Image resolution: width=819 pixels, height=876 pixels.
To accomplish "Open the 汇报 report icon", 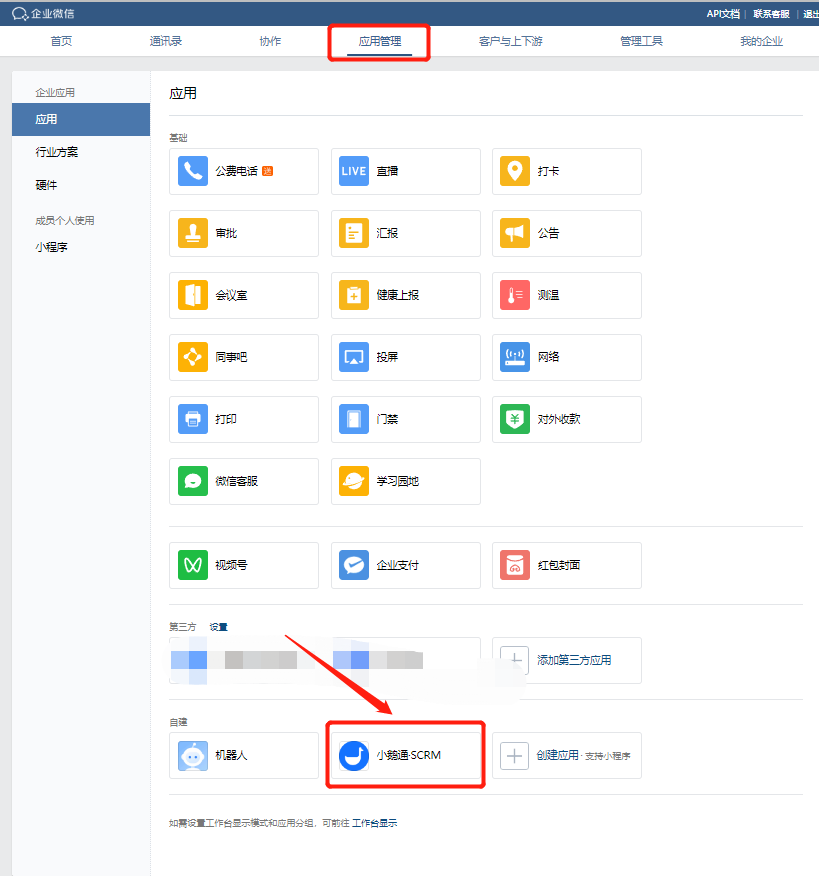I will coord(354,233).
